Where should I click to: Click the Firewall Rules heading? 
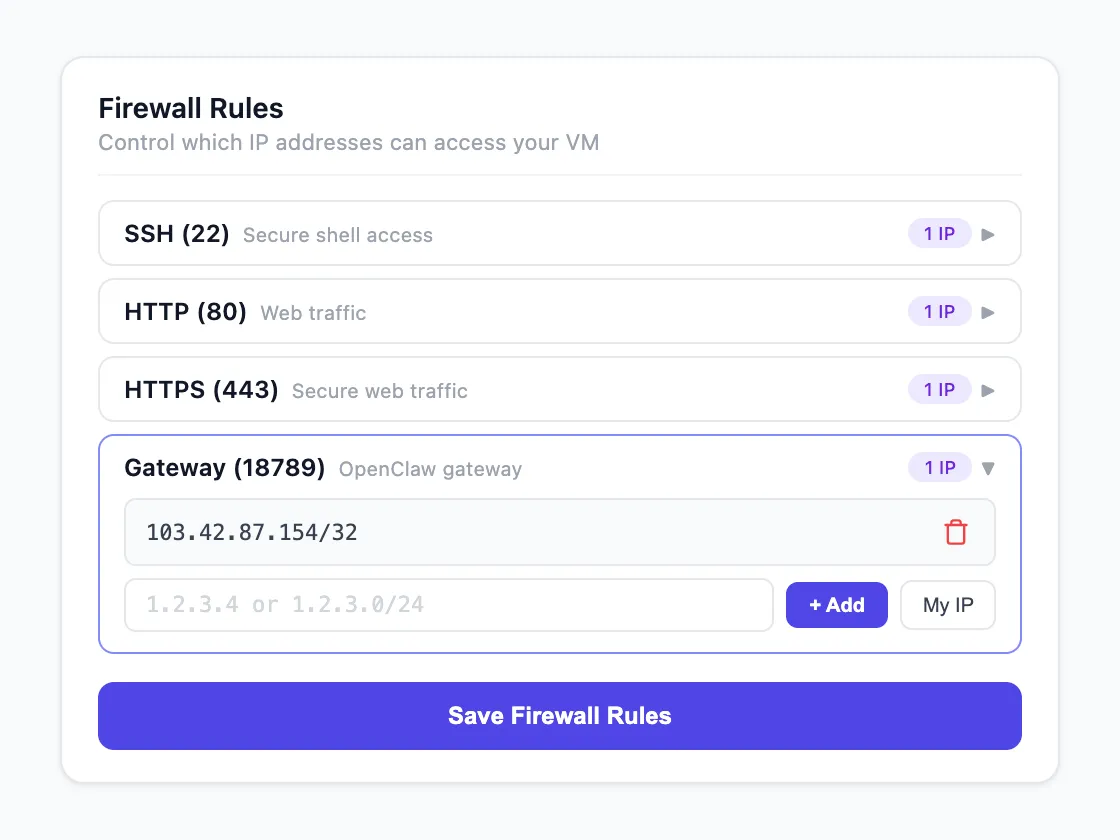tap(191, 108)
